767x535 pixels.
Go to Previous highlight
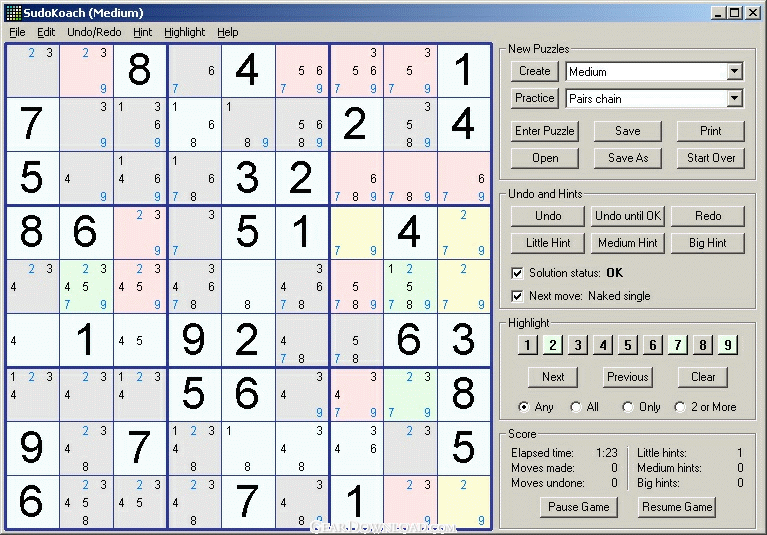[x=628, y=377]
